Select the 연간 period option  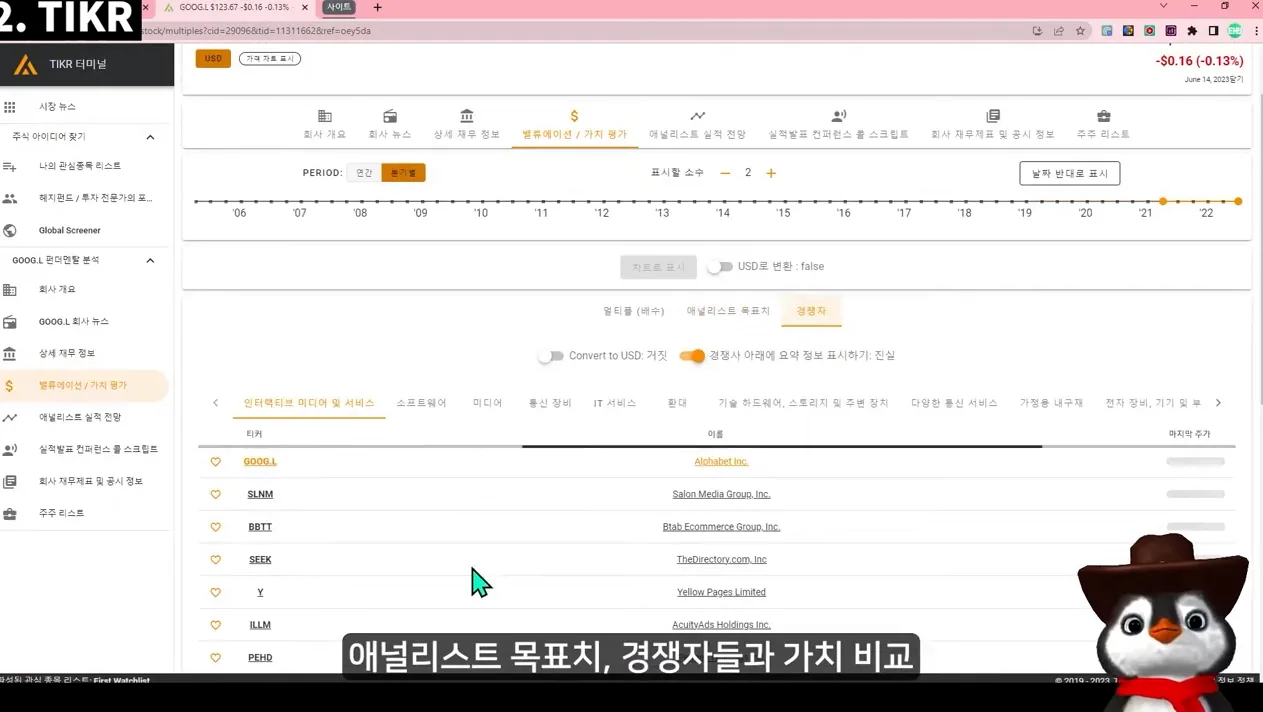click(x=364, y=173)
